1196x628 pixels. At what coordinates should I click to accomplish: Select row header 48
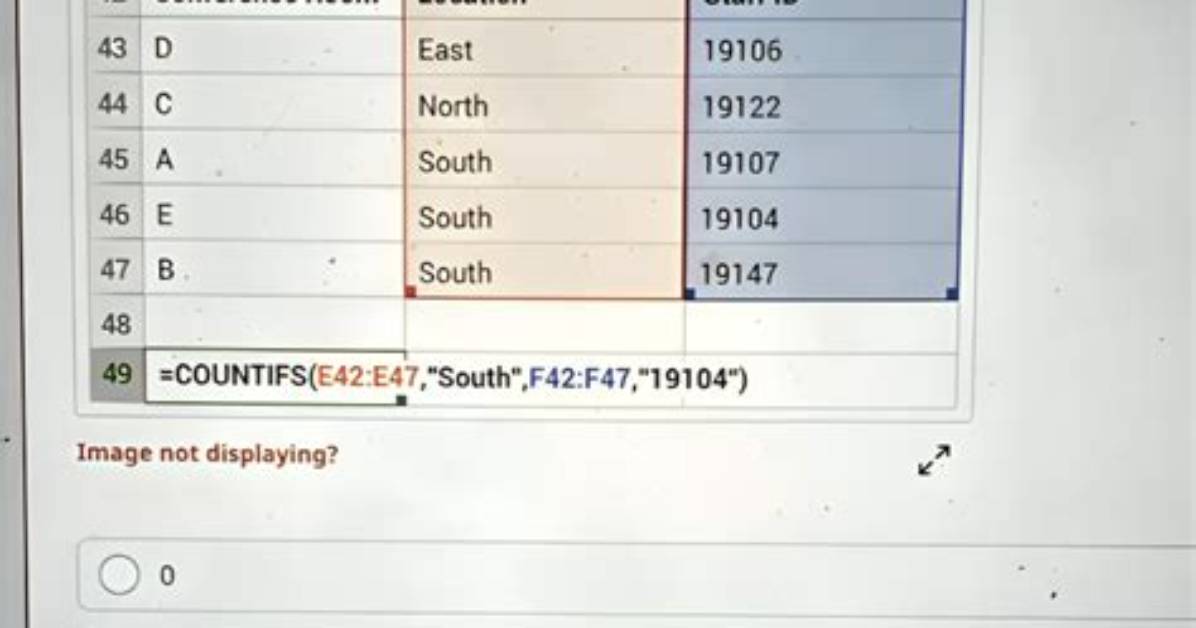115,324
